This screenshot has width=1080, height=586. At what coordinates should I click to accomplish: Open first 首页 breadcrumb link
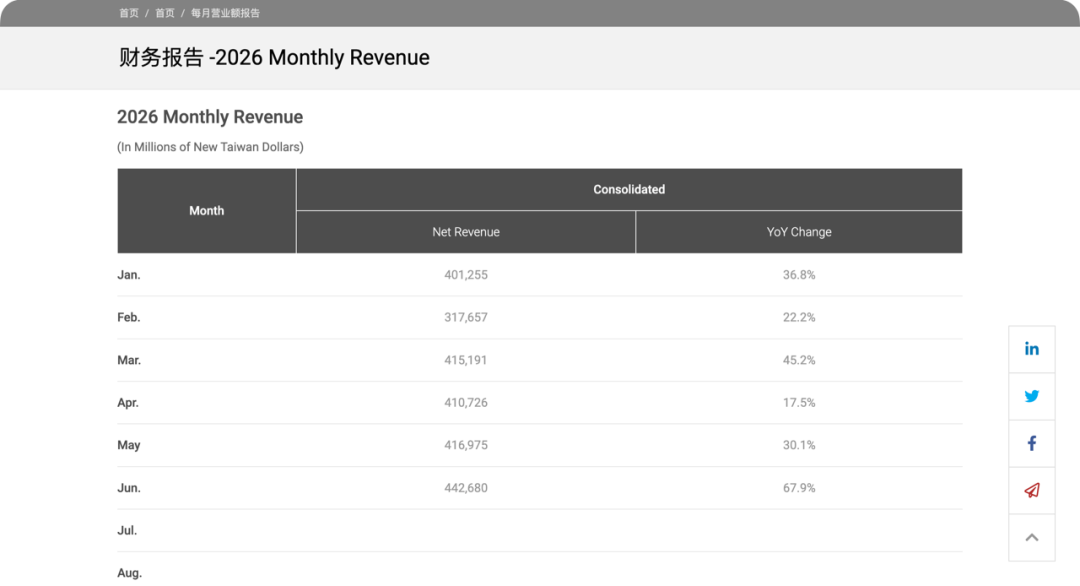[x=129, y=13]
